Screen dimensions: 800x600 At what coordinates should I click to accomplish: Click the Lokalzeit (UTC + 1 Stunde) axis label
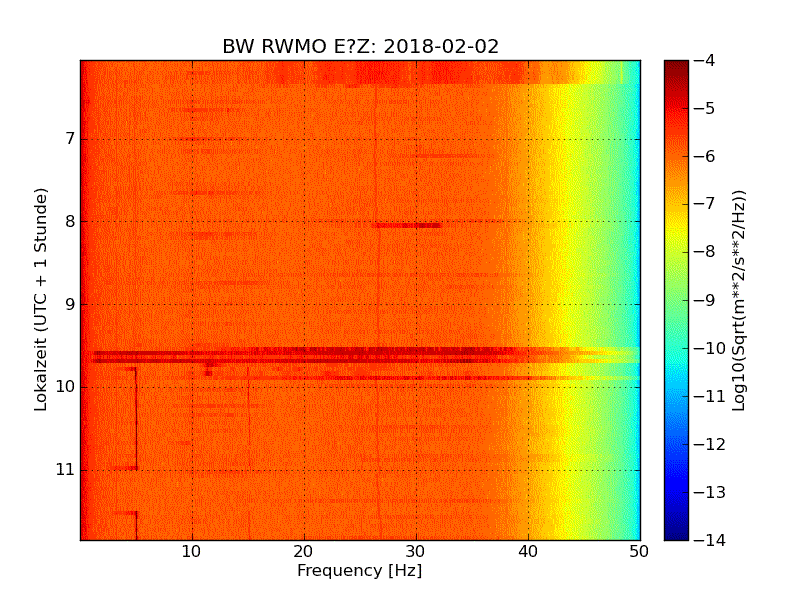41,300
